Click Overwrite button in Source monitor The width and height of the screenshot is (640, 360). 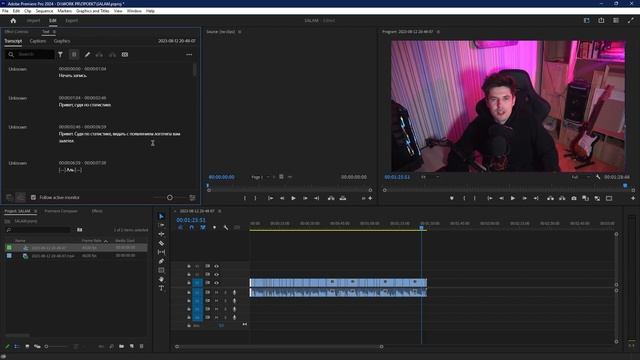coord(343,198)
